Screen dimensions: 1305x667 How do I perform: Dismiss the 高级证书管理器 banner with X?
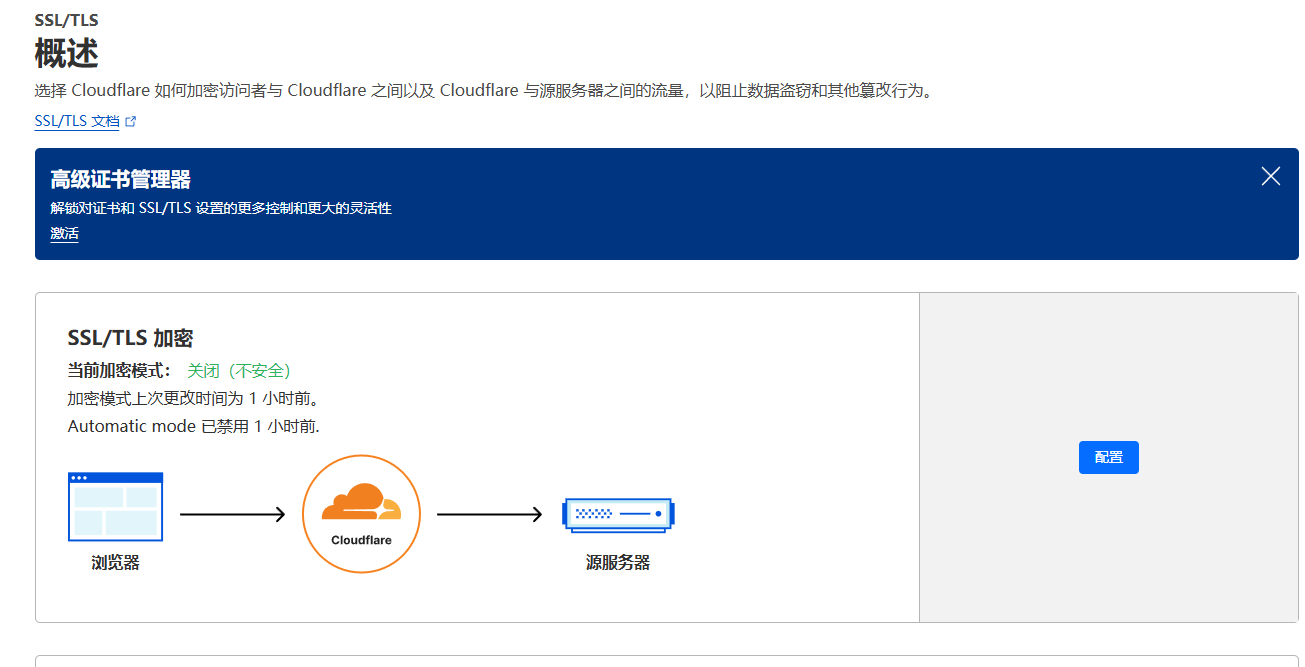point(1271,177)
